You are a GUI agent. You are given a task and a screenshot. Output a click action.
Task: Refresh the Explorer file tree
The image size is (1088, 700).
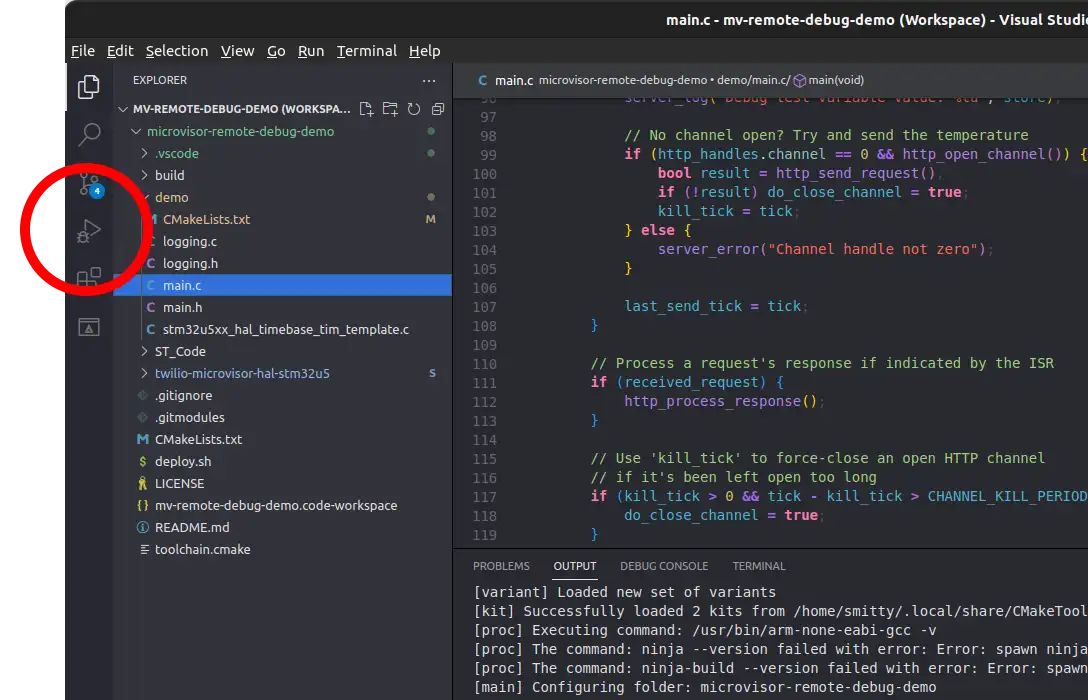414,109
